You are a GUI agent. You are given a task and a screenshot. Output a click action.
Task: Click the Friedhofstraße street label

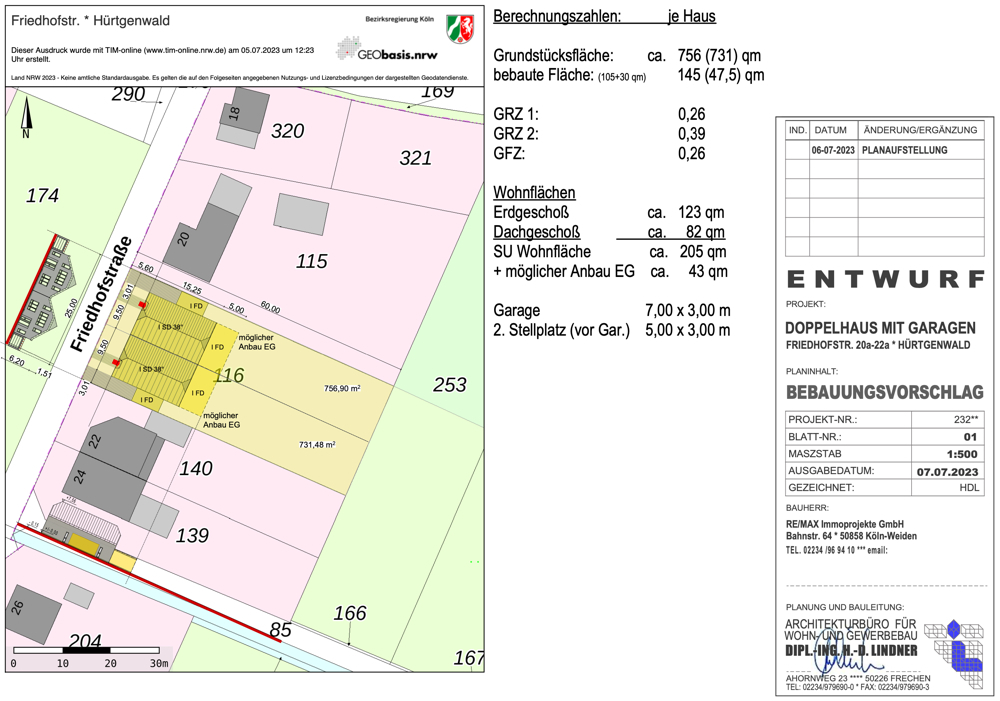[x=102, y=294]
